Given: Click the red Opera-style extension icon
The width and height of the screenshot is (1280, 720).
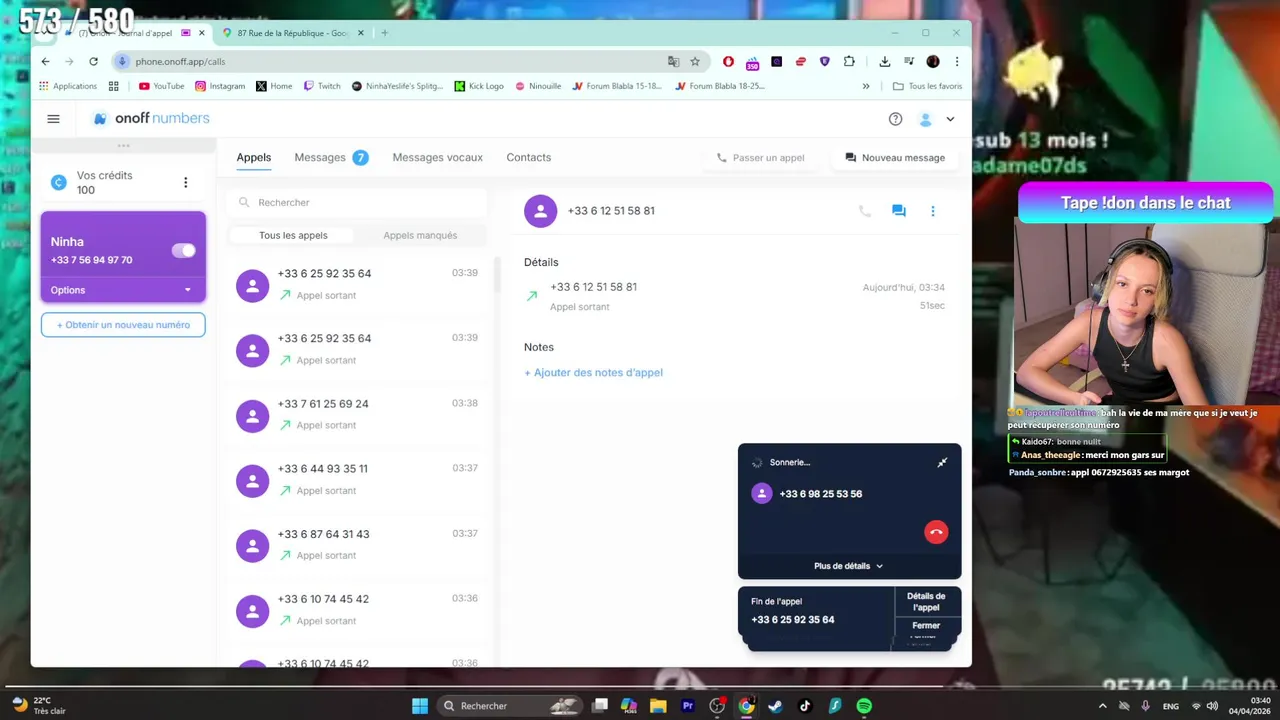Looking at the screenshot, I should pos(728,61).
